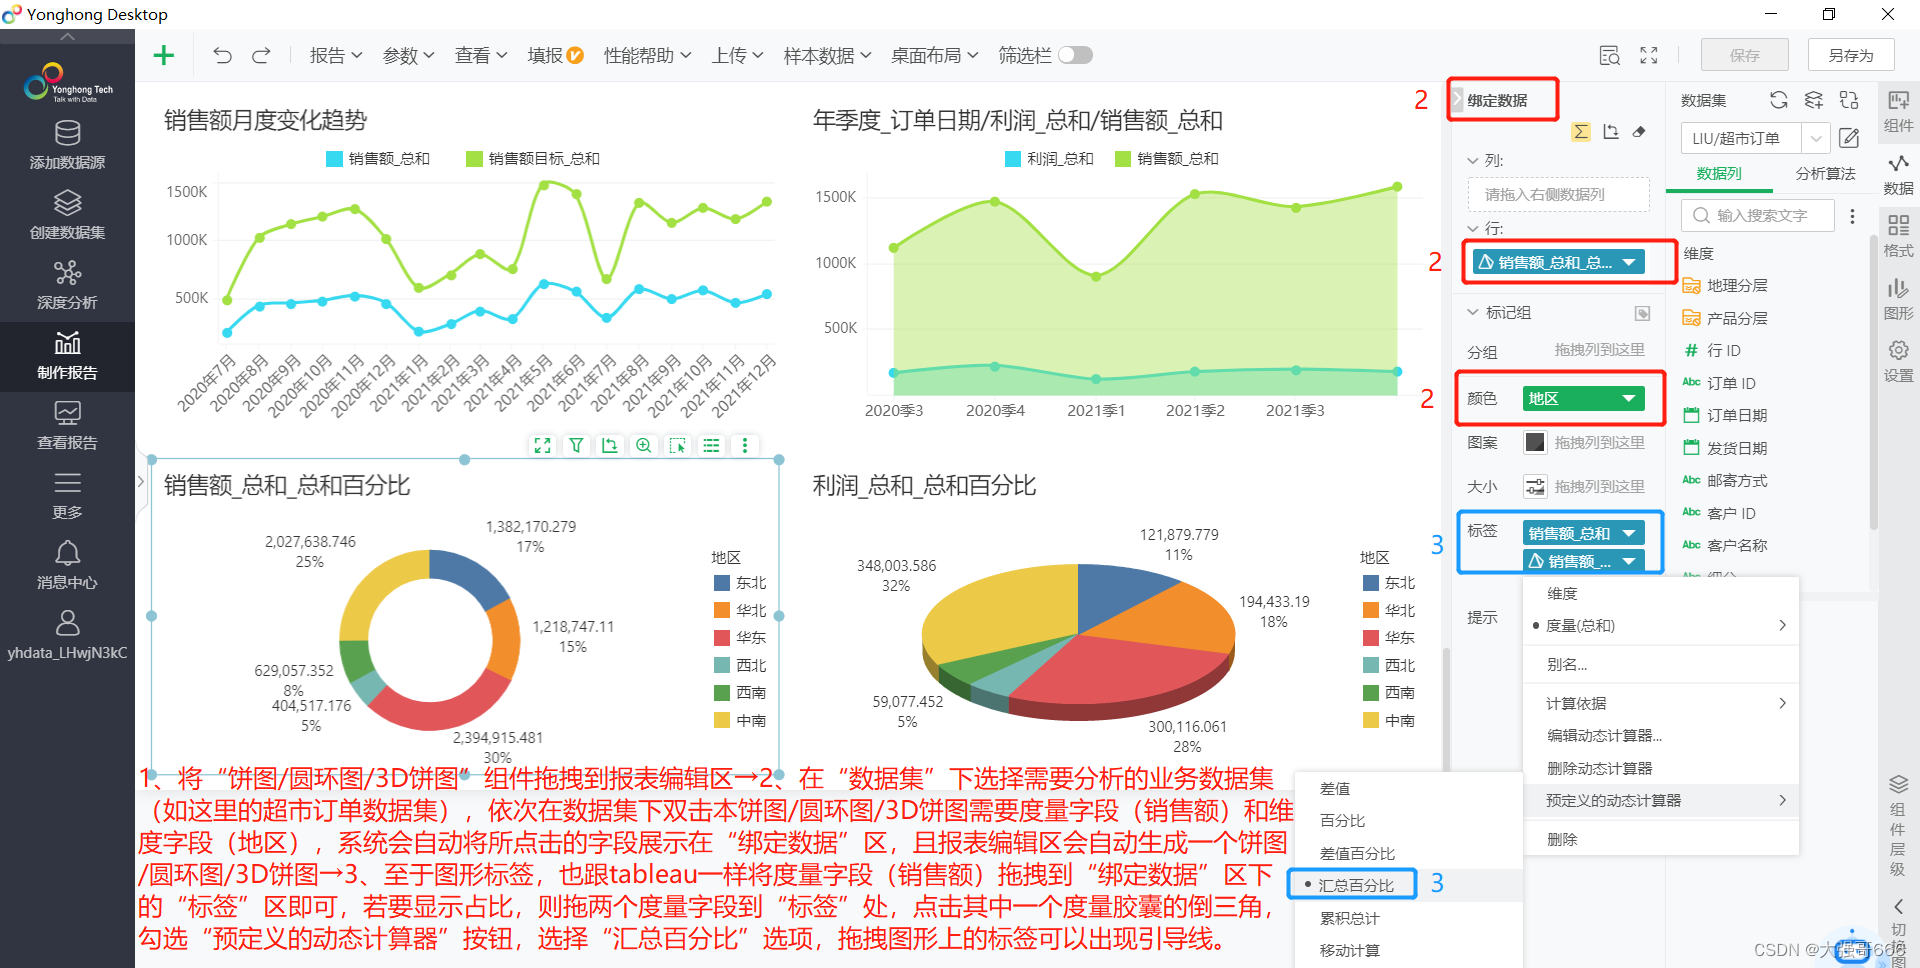Click the eraser clear-binding icon
The image size is (1920, 968).
click(1639, 132)
